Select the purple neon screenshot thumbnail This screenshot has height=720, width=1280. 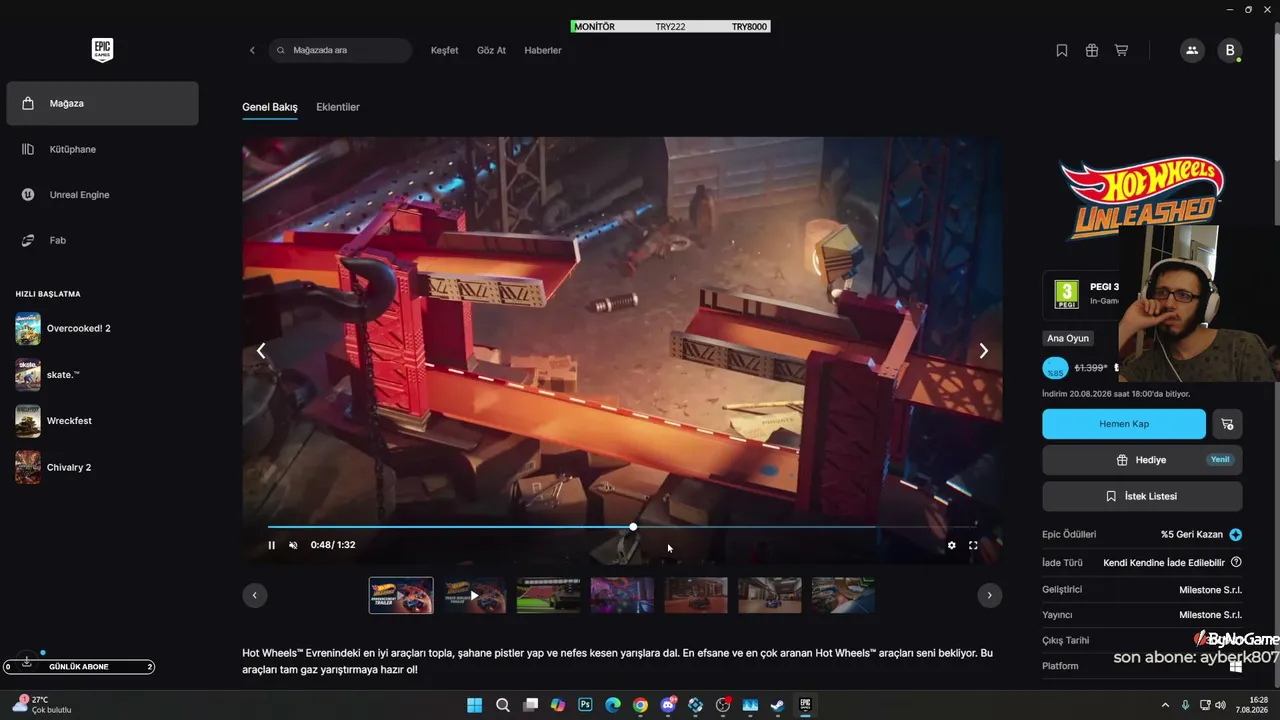click(622, 595)
